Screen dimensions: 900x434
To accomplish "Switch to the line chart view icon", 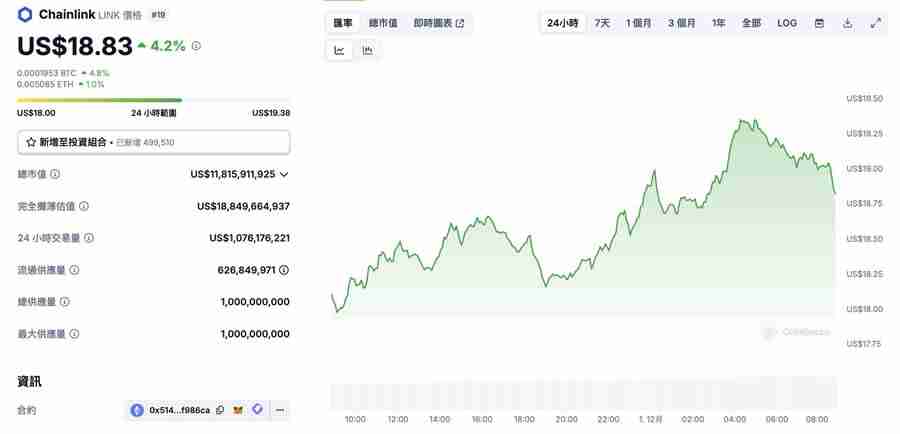I will click(340, 50).
